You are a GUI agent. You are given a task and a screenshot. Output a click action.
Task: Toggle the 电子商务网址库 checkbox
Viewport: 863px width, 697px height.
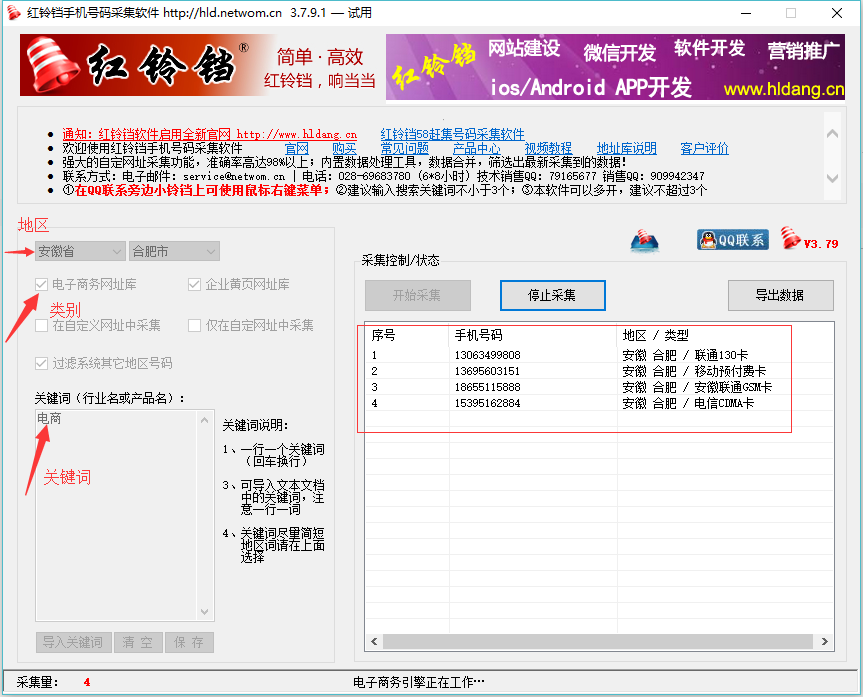click(41, 285)
